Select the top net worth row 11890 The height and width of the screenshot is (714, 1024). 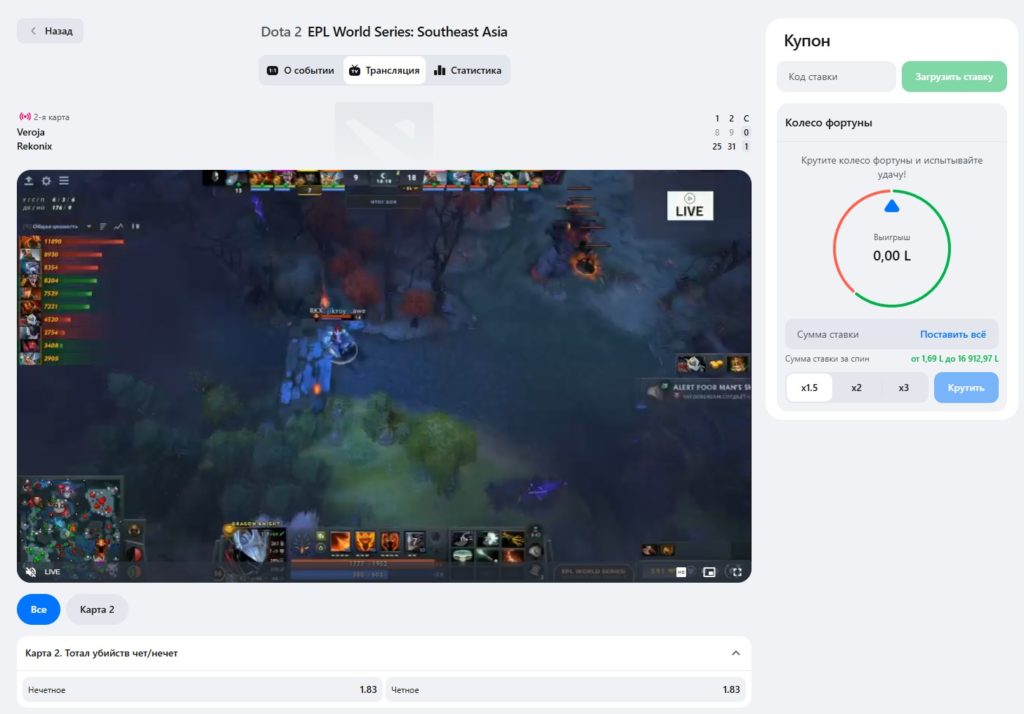point(72,242)
